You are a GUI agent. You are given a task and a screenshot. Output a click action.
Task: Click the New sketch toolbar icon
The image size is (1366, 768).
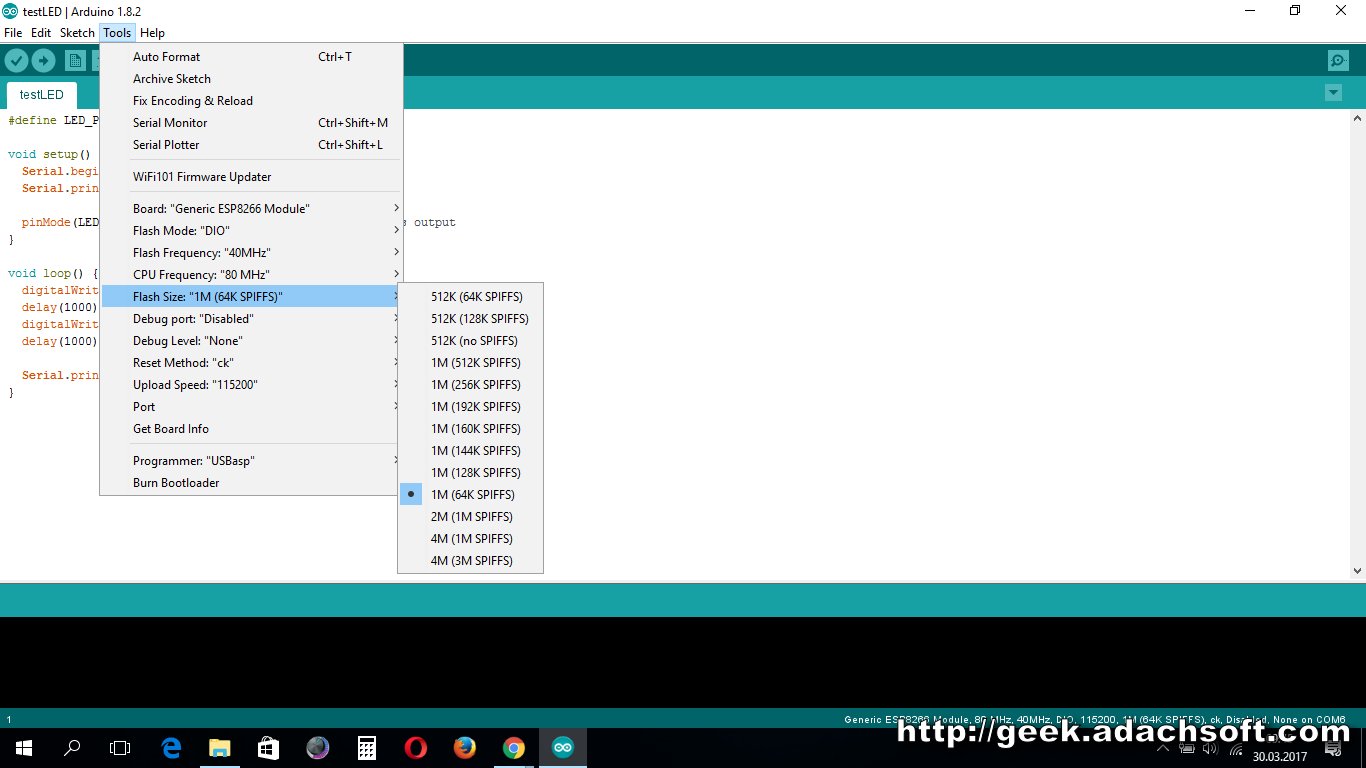tap(75, 61)
